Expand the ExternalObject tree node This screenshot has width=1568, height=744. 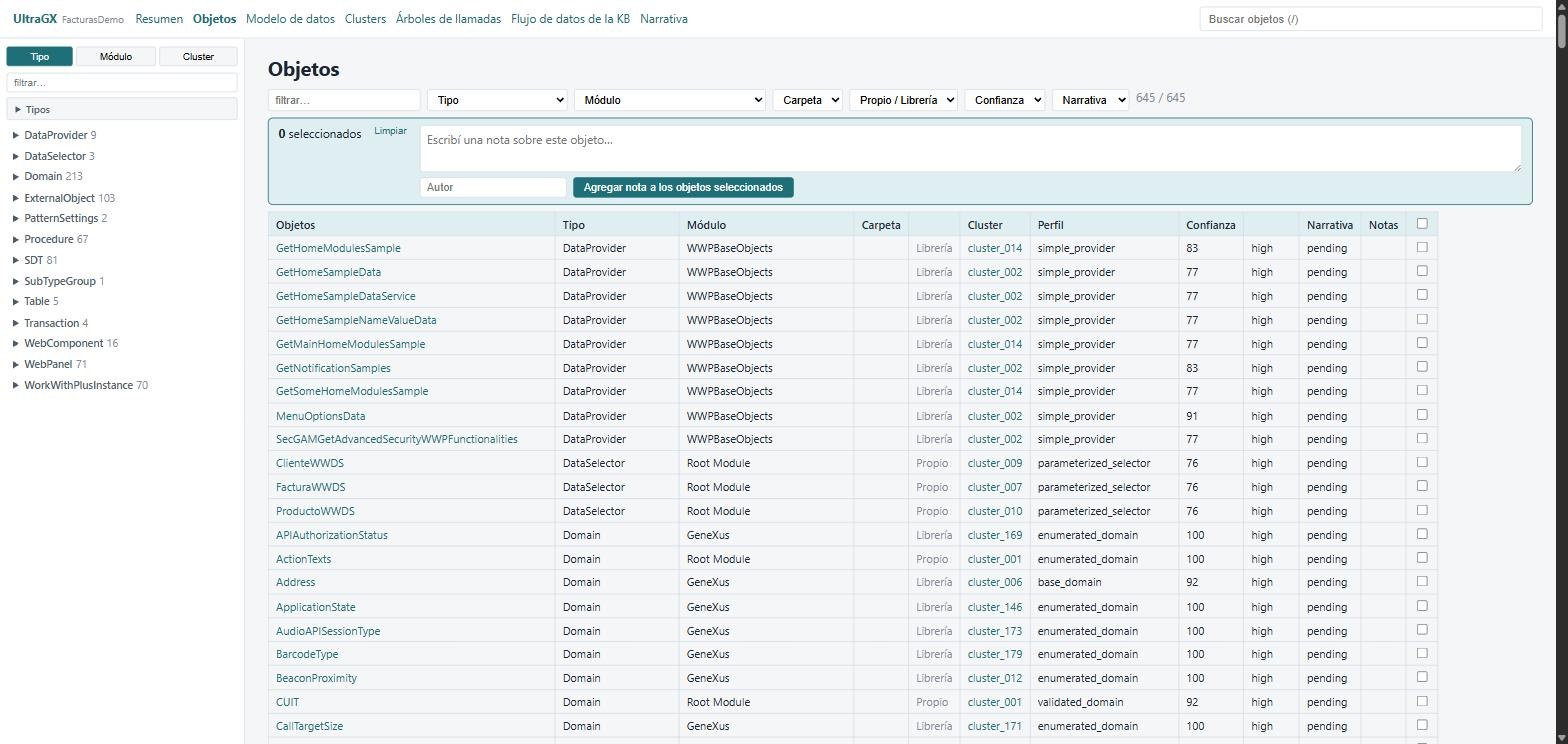click(16, 198)
